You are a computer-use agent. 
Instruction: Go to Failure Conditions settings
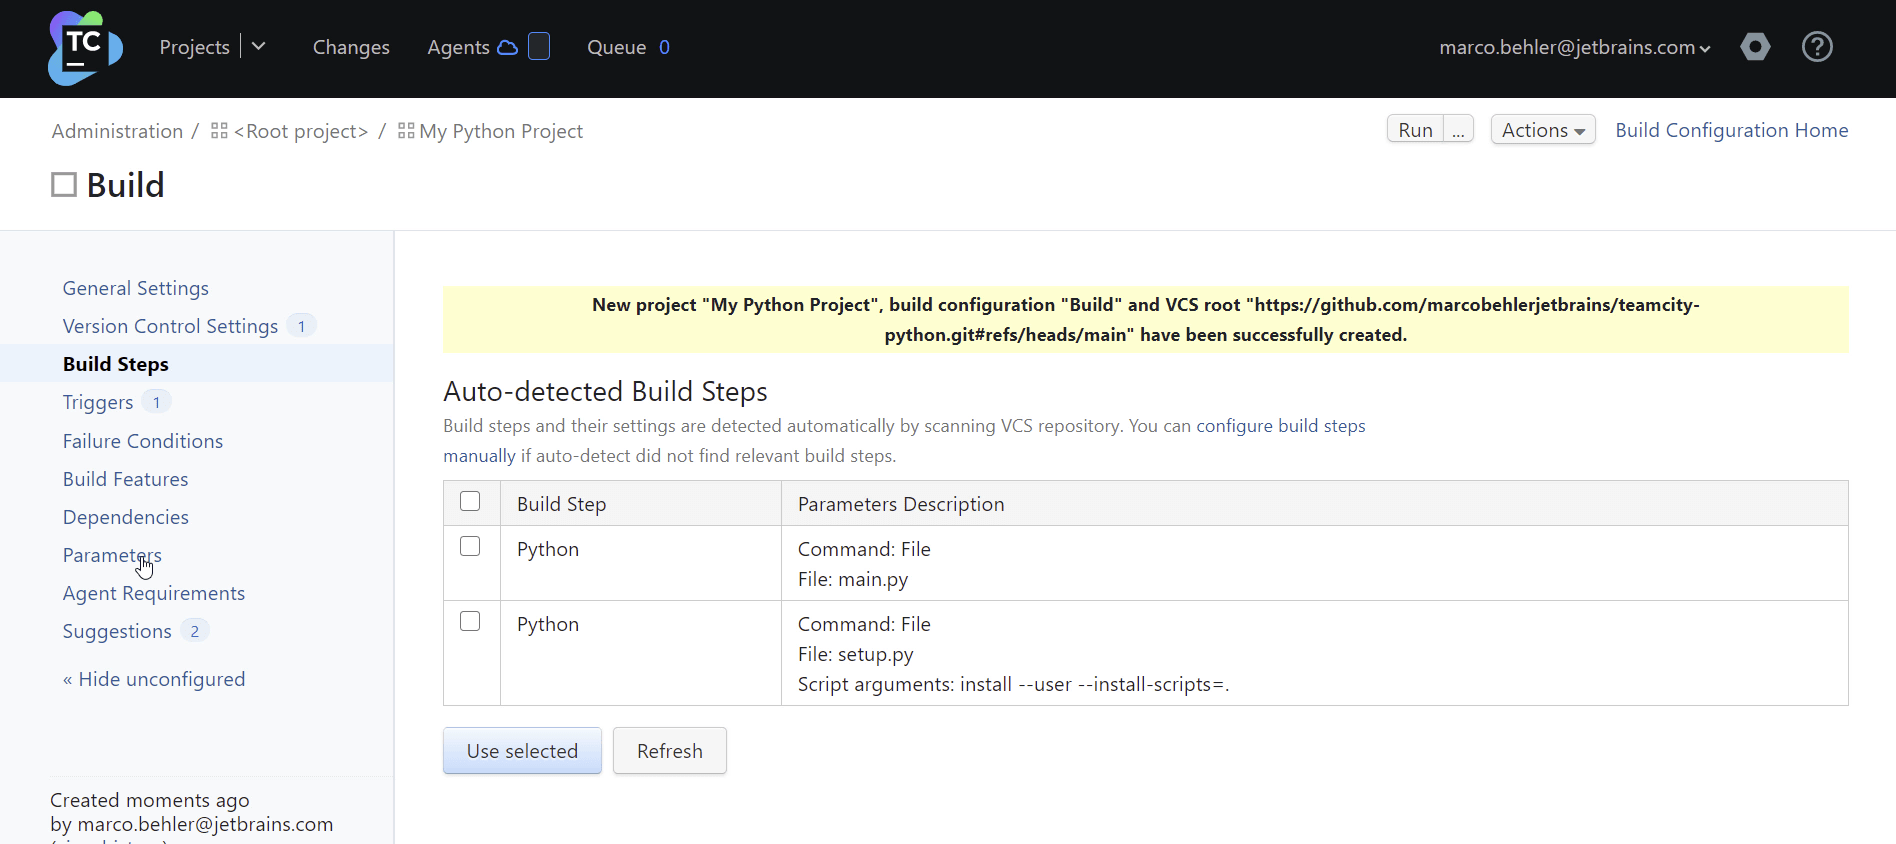143,441
